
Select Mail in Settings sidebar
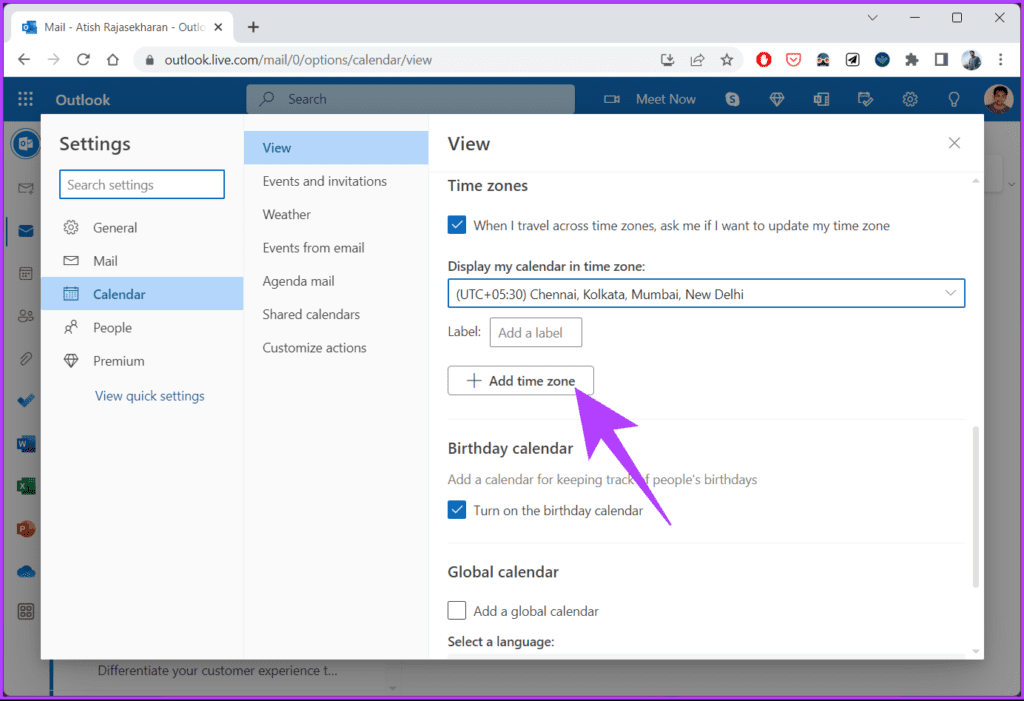pyautogui.click(x=142, y=261)
